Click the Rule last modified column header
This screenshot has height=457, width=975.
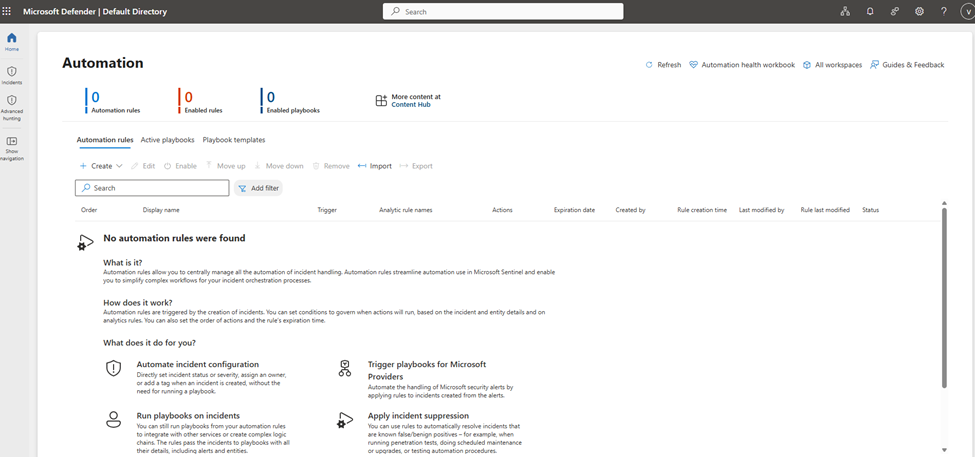pos(825,210)
